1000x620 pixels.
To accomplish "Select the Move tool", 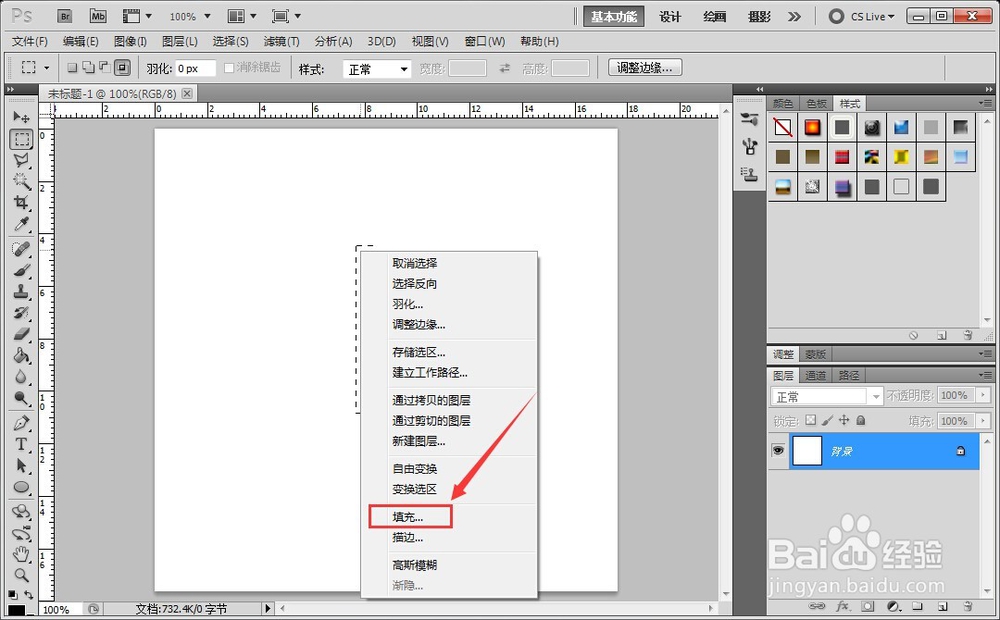I will coord(21,117).
